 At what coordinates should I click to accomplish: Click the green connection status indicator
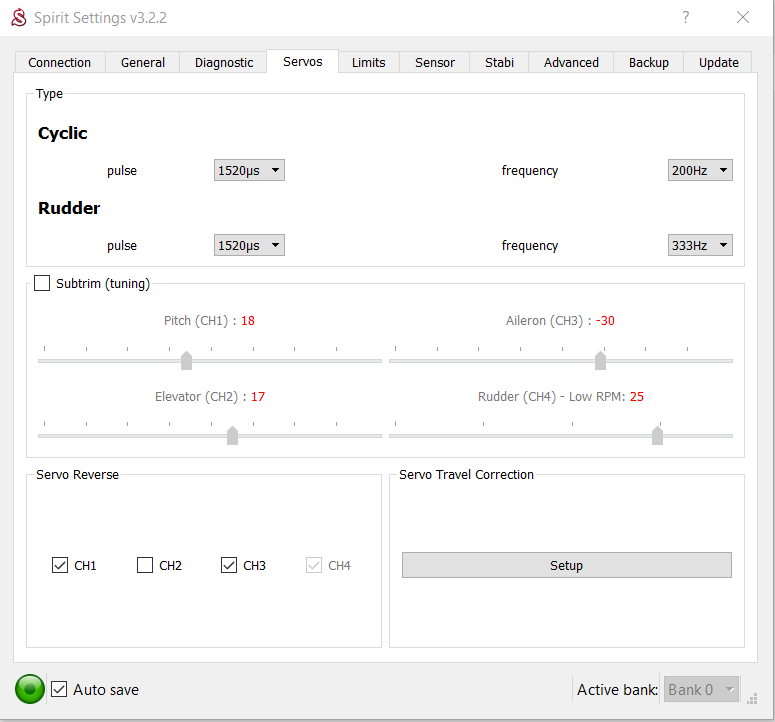tap(30, 689)
